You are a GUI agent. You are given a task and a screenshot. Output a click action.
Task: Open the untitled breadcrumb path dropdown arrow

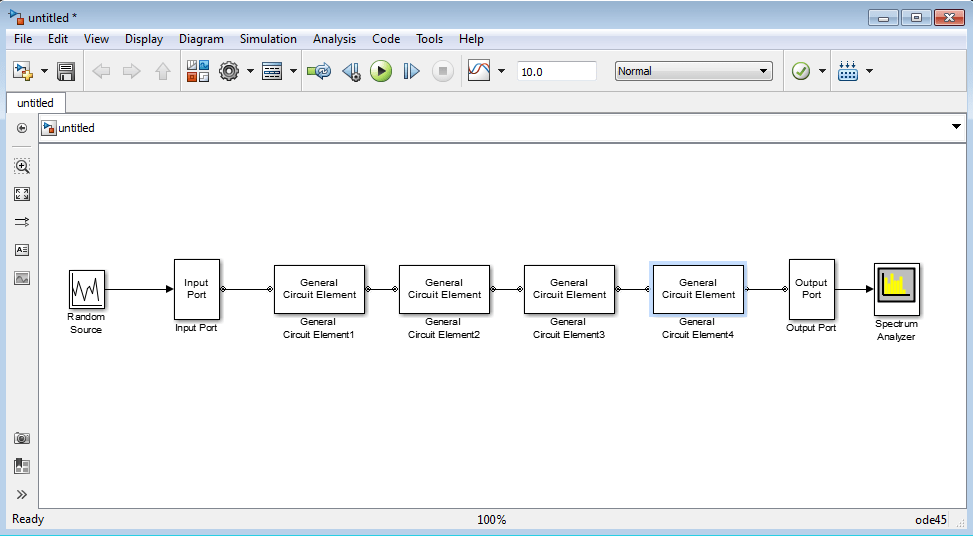click(956, 127)
